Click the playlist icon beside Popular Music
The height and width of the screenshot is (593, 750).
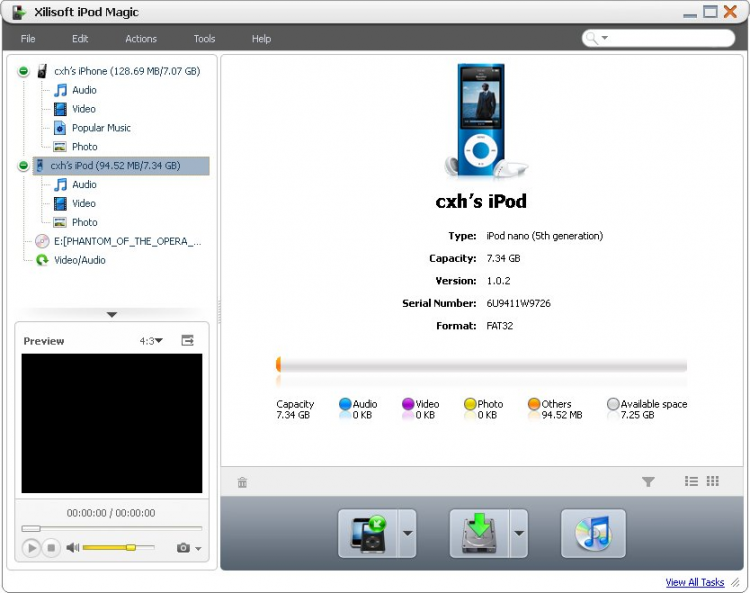pyautogui.click(x=60, y=128)
